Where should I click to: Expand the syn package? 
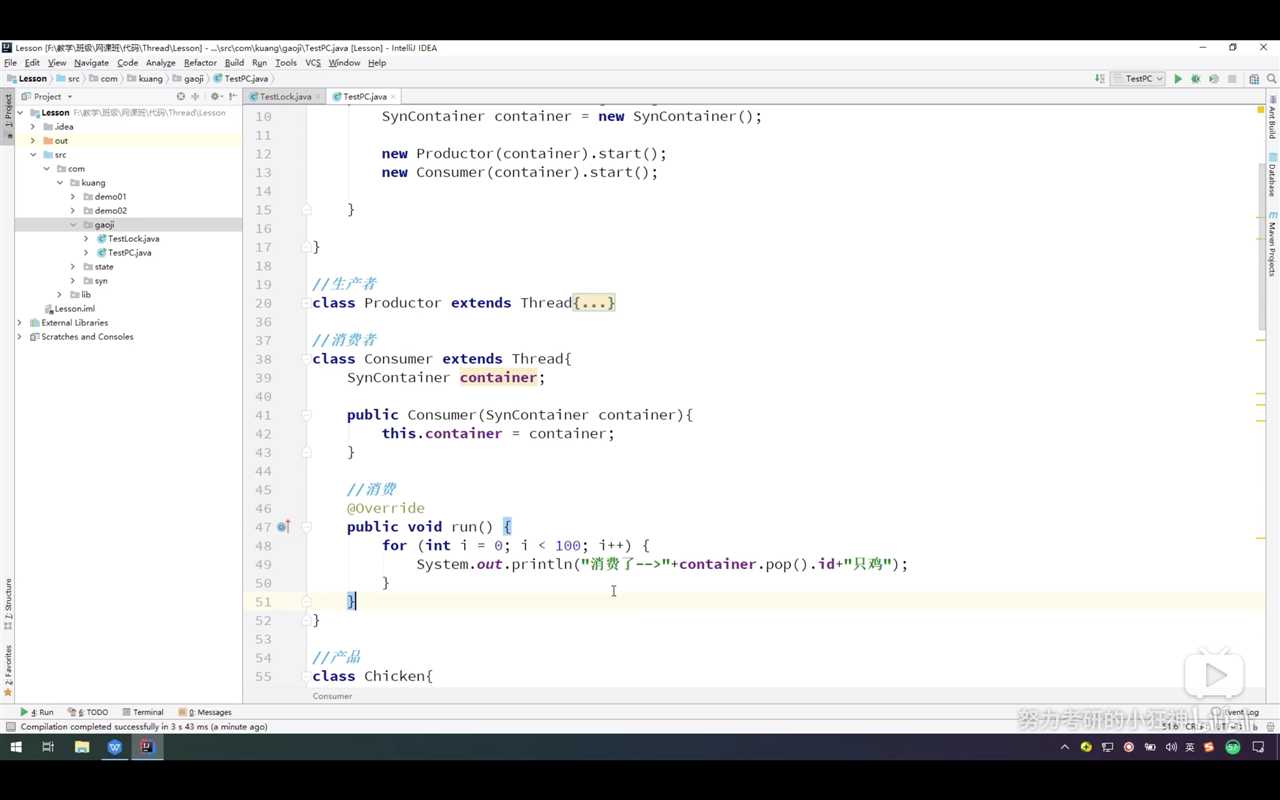[73, 281]
